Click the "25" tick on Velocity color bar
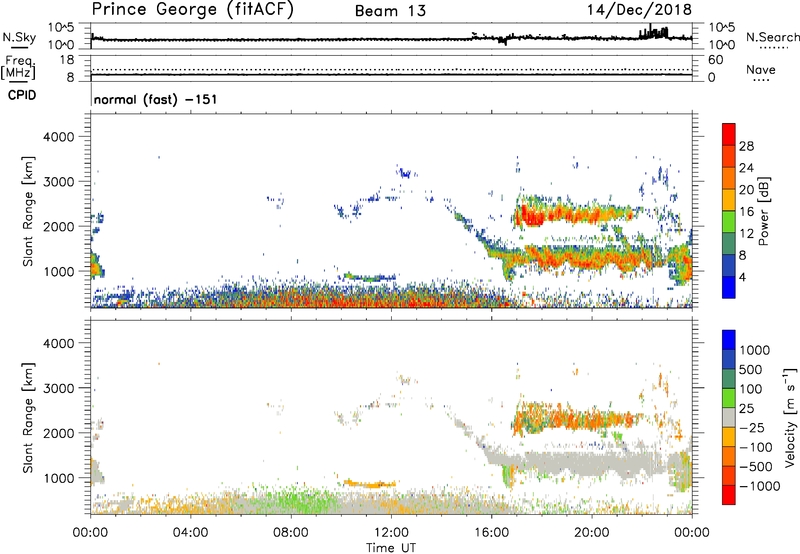The height and width of the screenshot is (554, 800). click(x=746, y=409)
